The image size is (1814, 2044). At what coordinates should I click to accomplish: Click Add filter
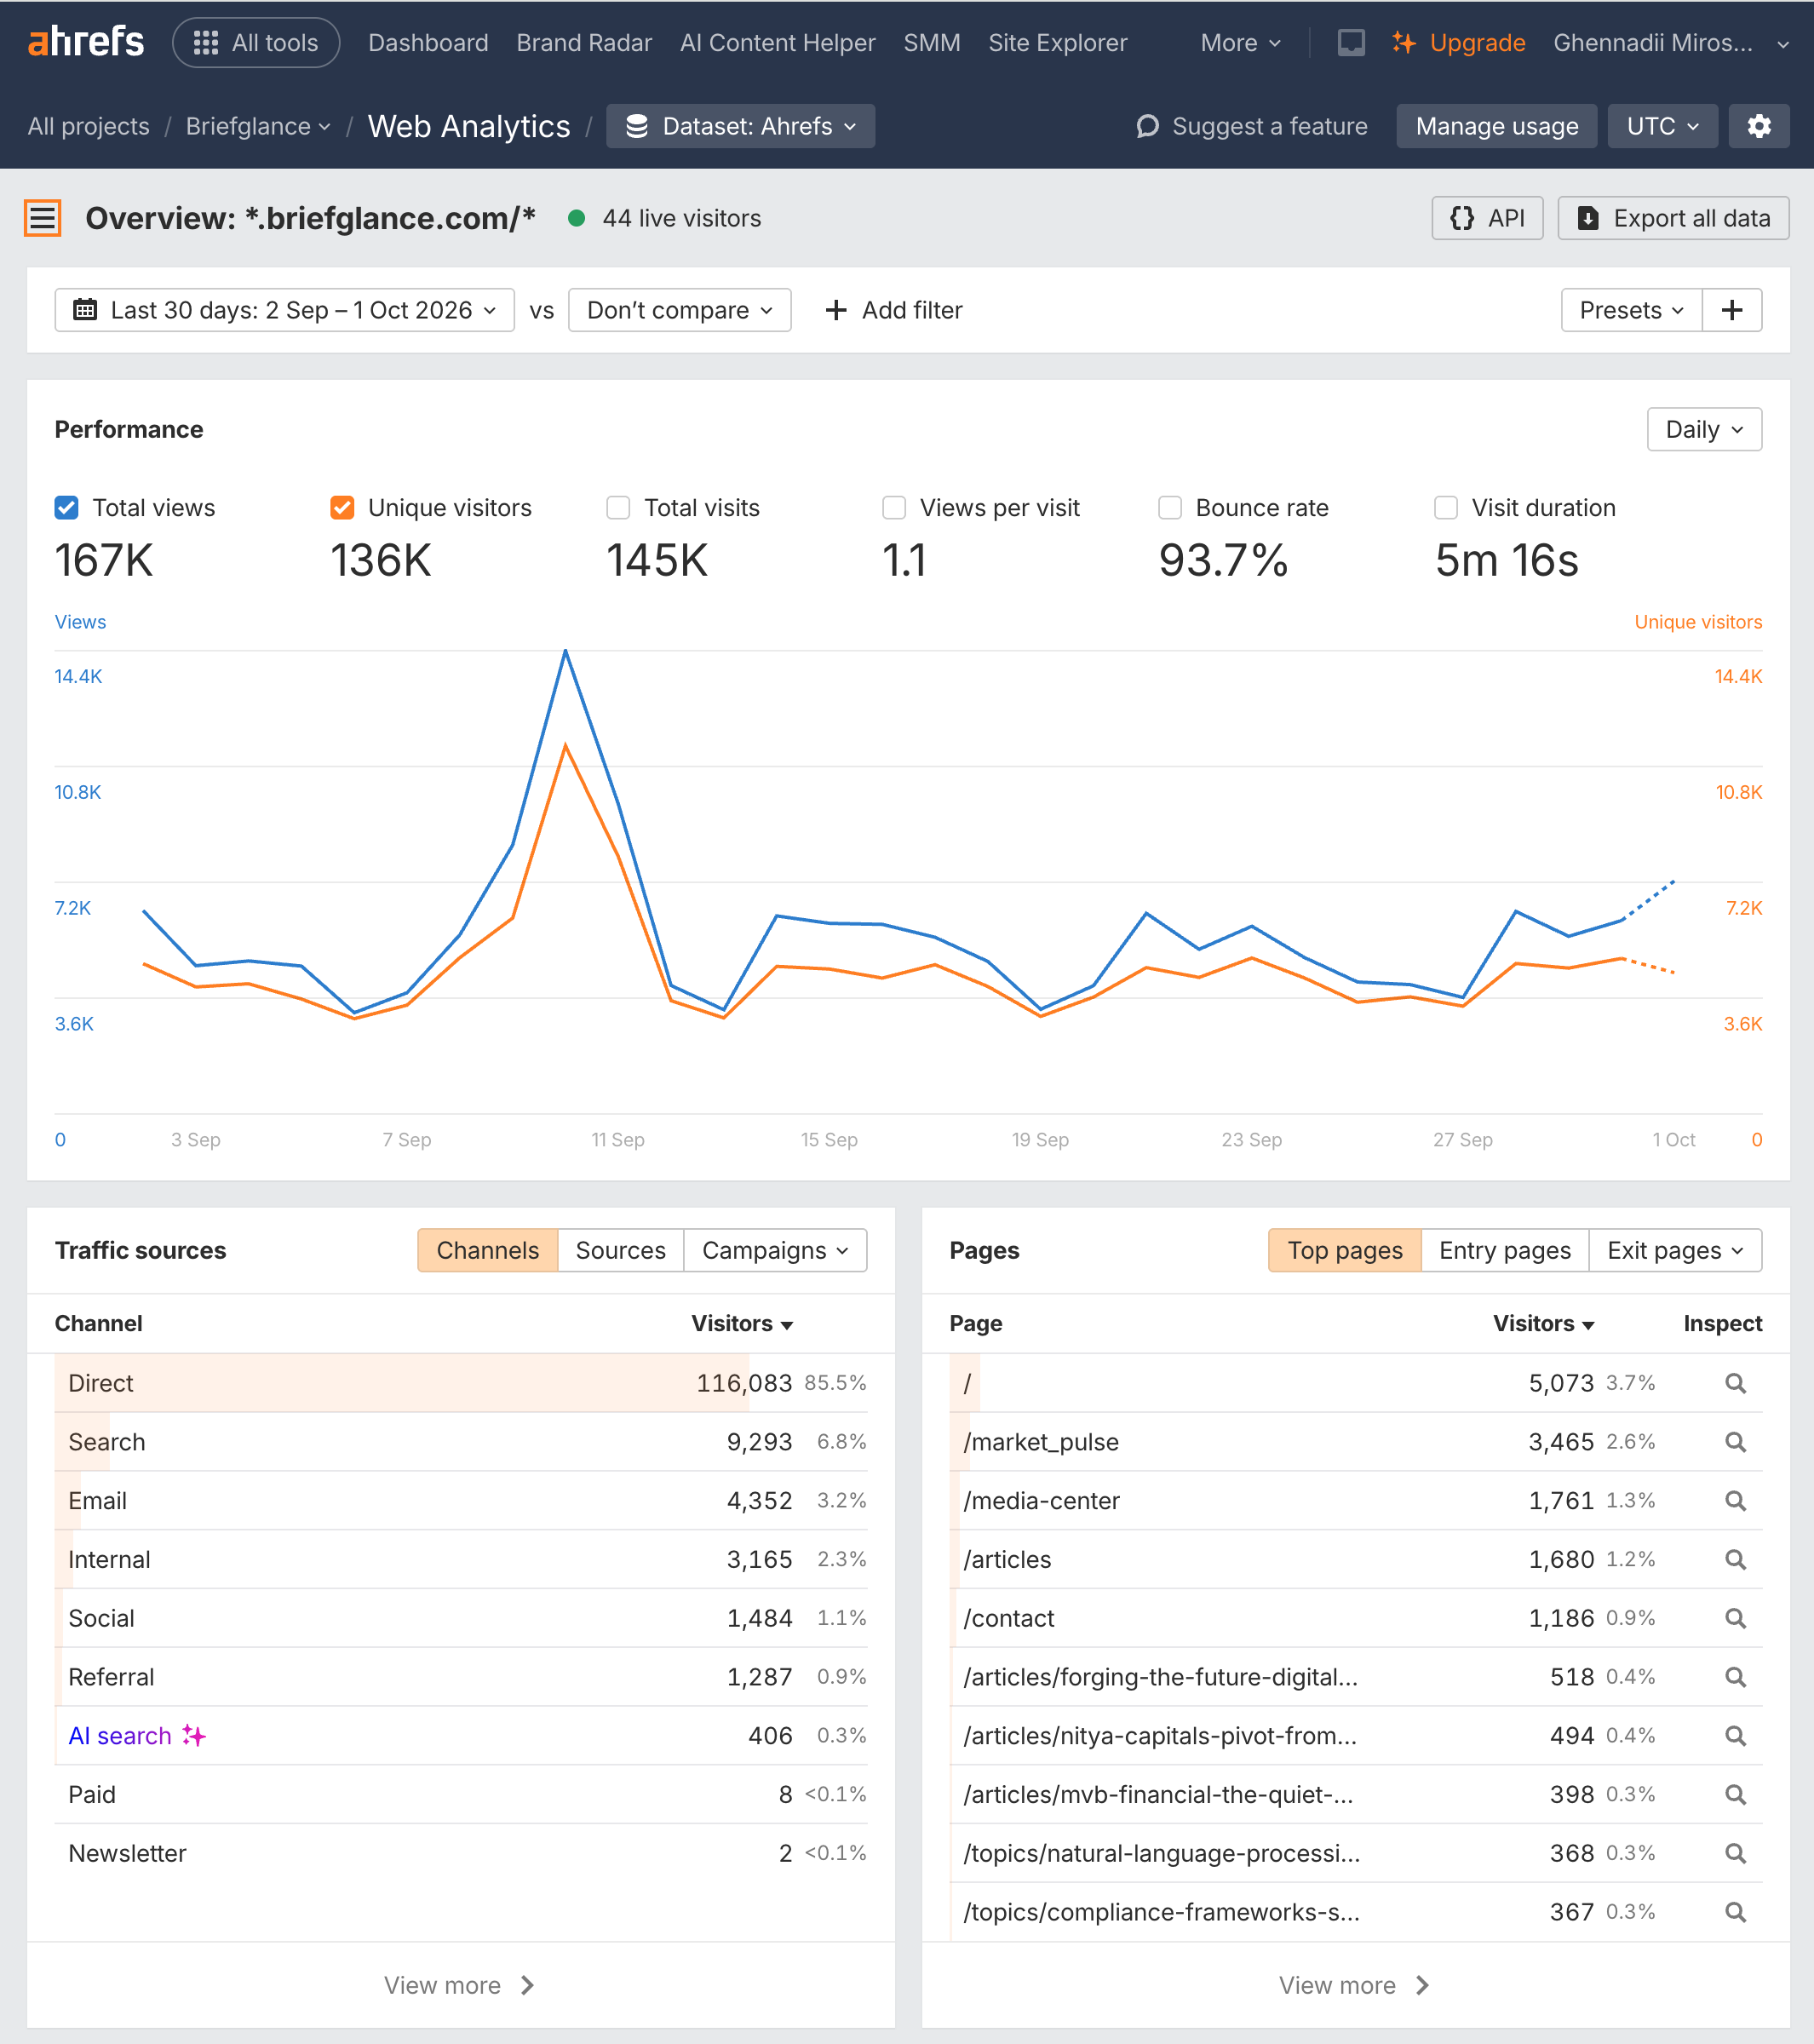point(893,310)
